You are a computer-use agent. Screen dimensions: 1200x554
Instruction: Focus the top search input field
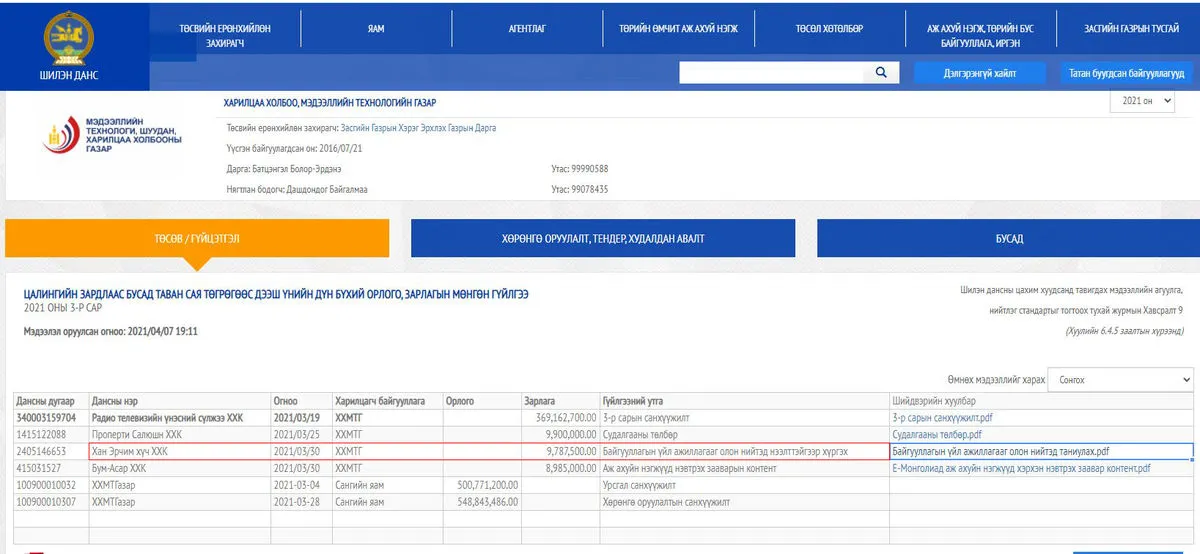coord(773,73)
